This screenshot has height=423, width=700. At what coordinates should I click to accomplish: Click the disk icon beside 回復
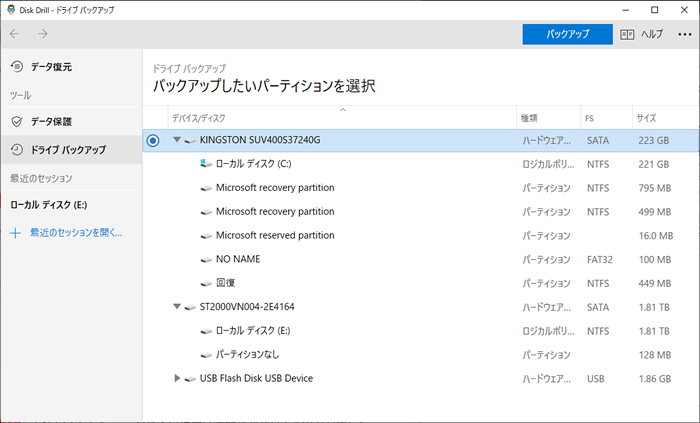206,284
